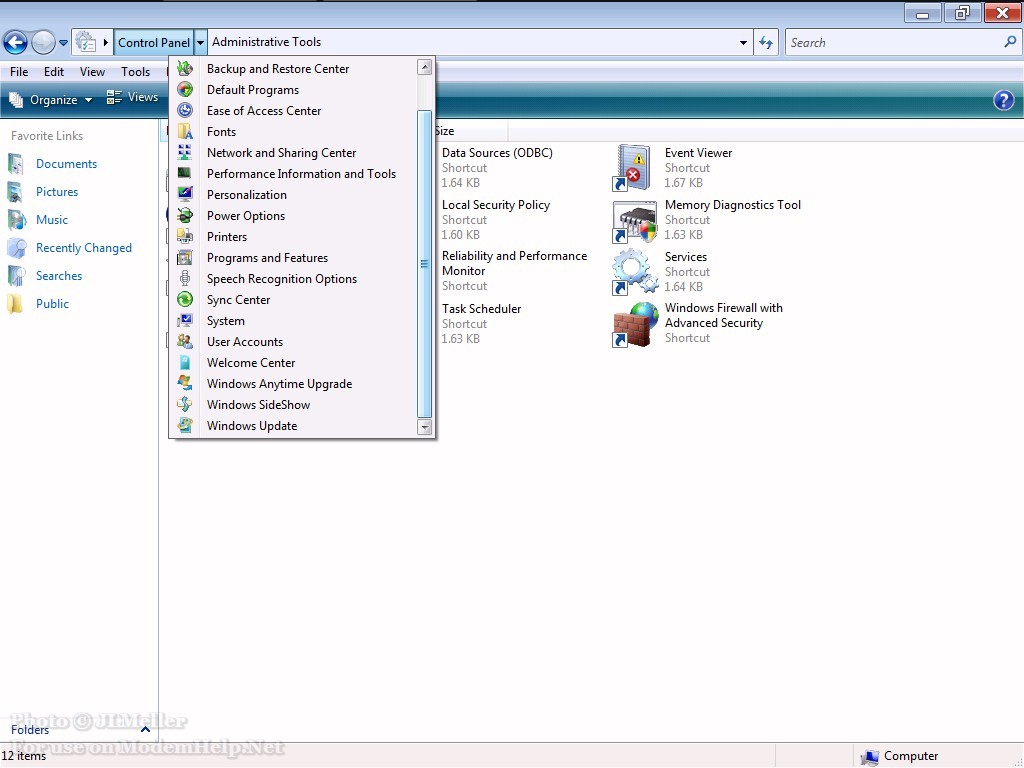Click Network and Sharing Center icon
This screenshot has height=768, width=1024.
185,152
